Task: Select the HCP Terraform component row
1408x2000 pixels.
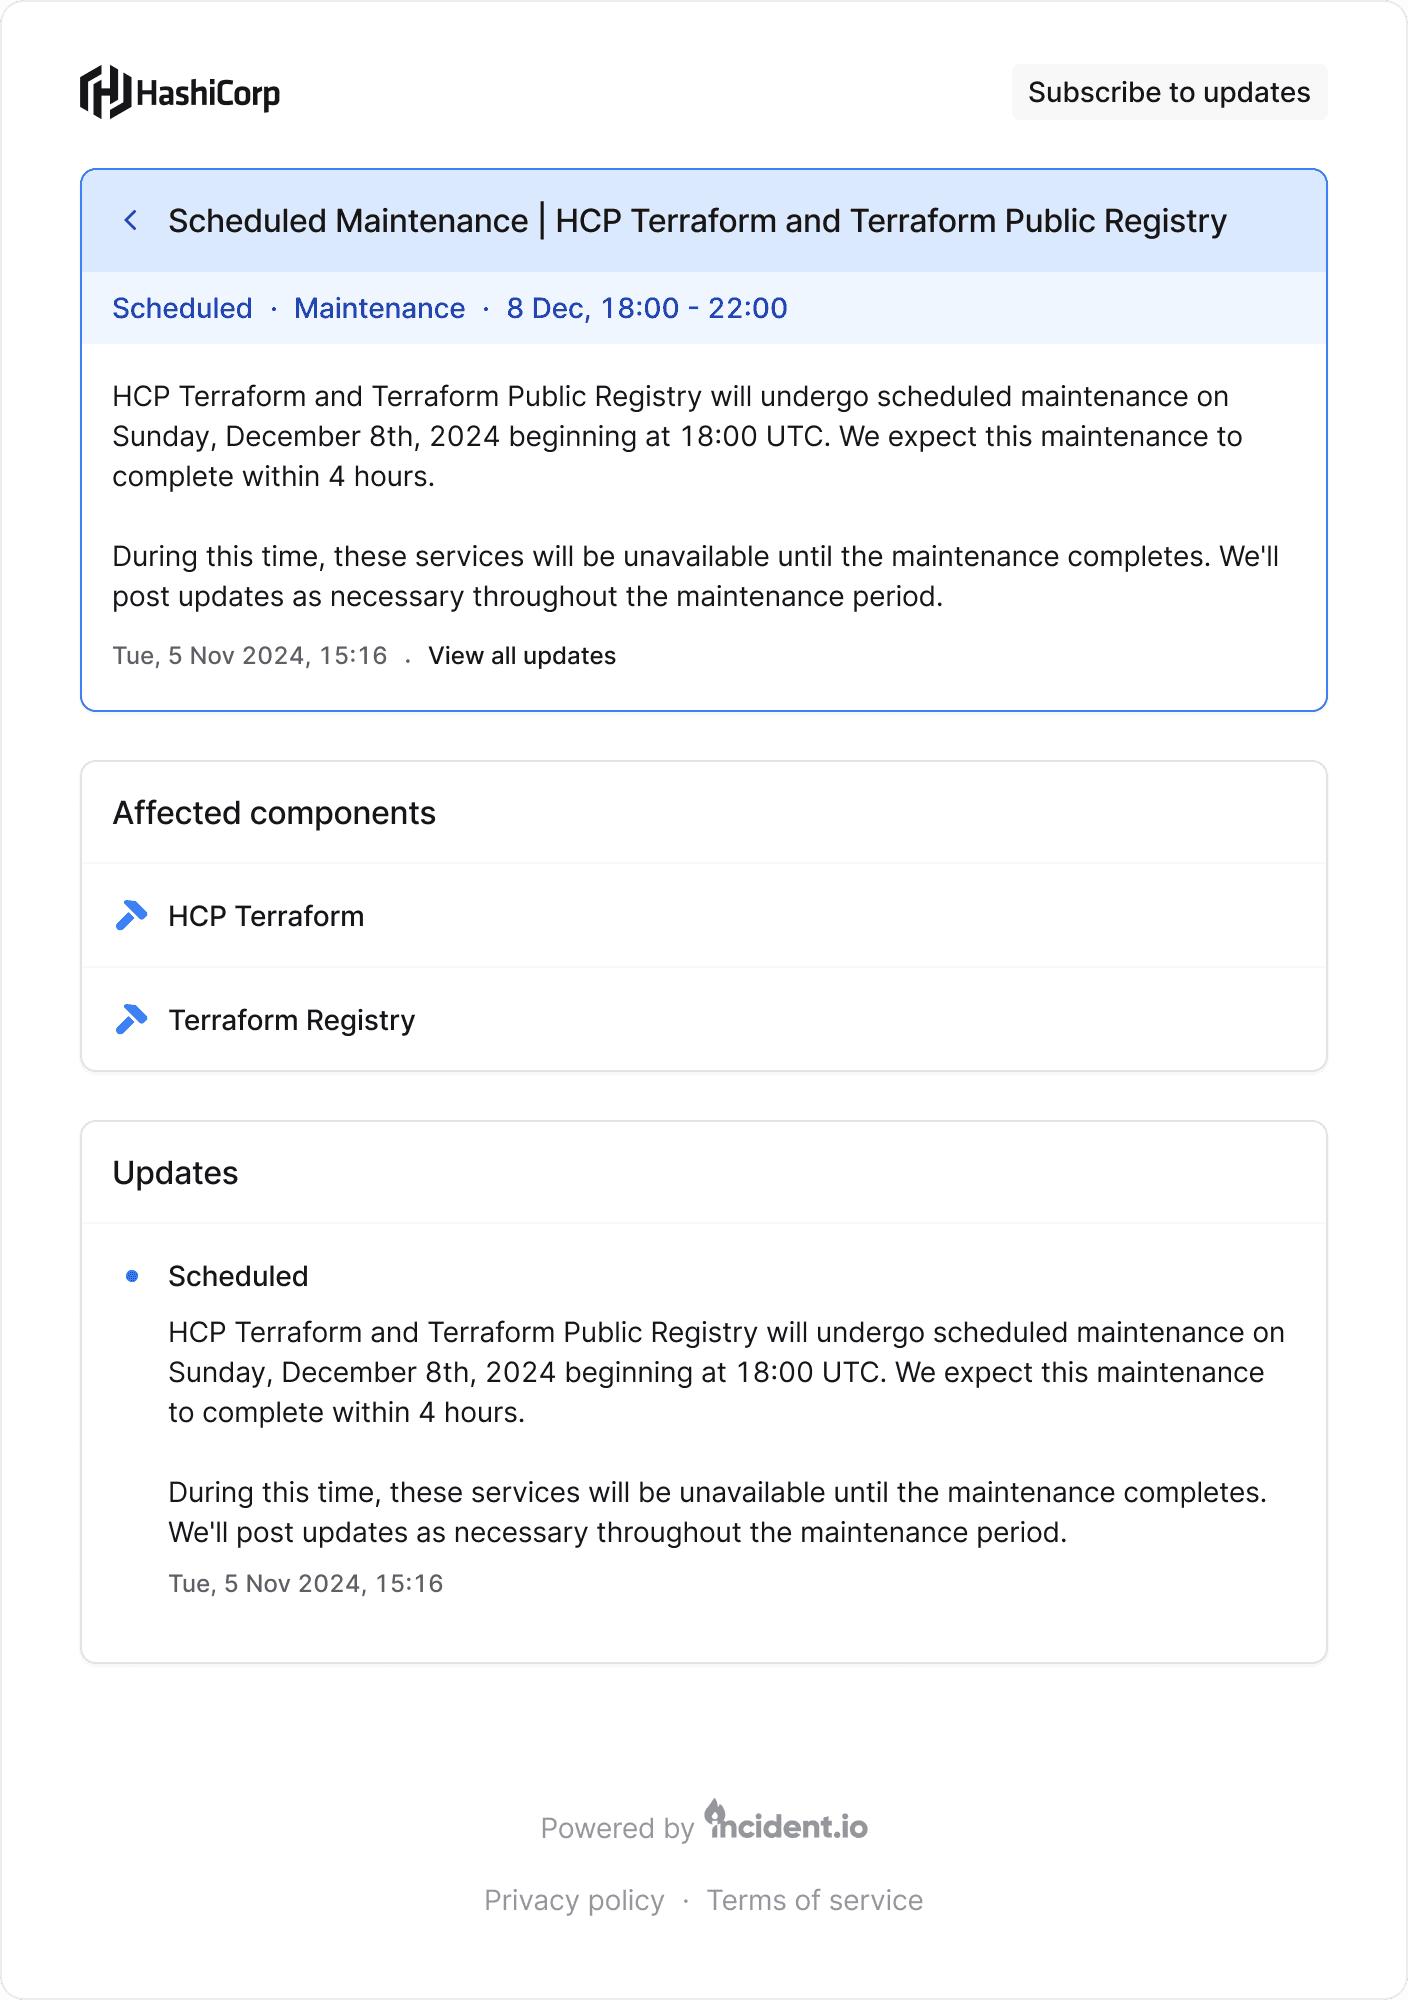Action: click(x=266, y=915)
